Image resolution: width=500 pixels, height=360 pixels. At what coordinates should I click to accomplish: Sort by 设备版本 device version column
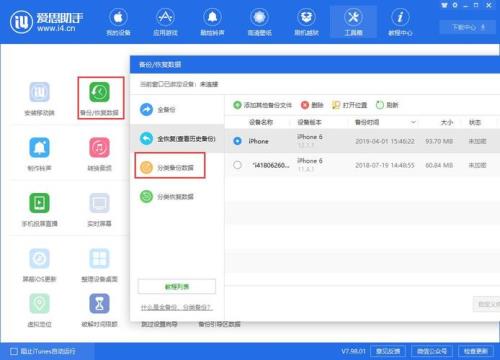(309, 122)
